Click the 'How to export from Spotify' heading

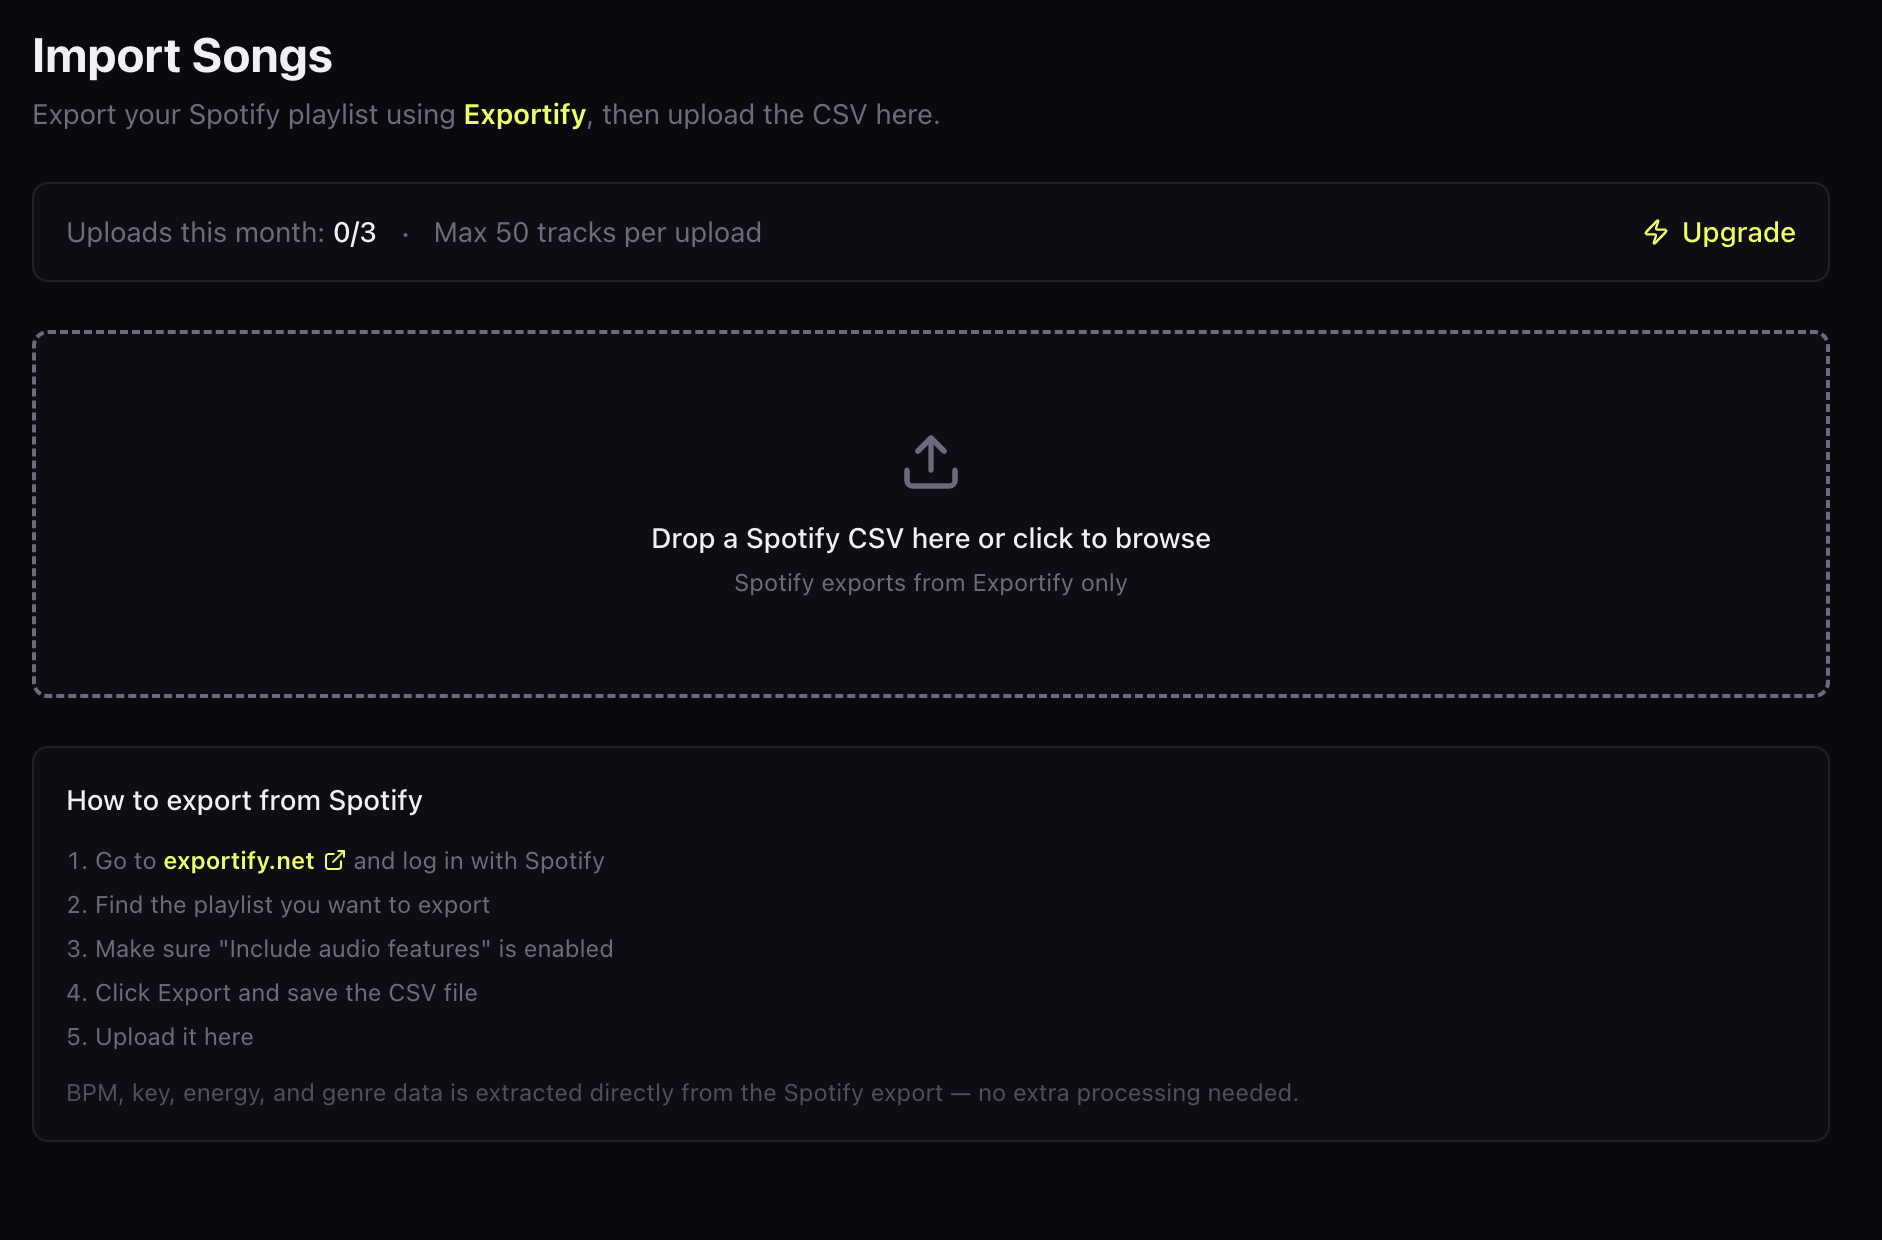(244, 800)
